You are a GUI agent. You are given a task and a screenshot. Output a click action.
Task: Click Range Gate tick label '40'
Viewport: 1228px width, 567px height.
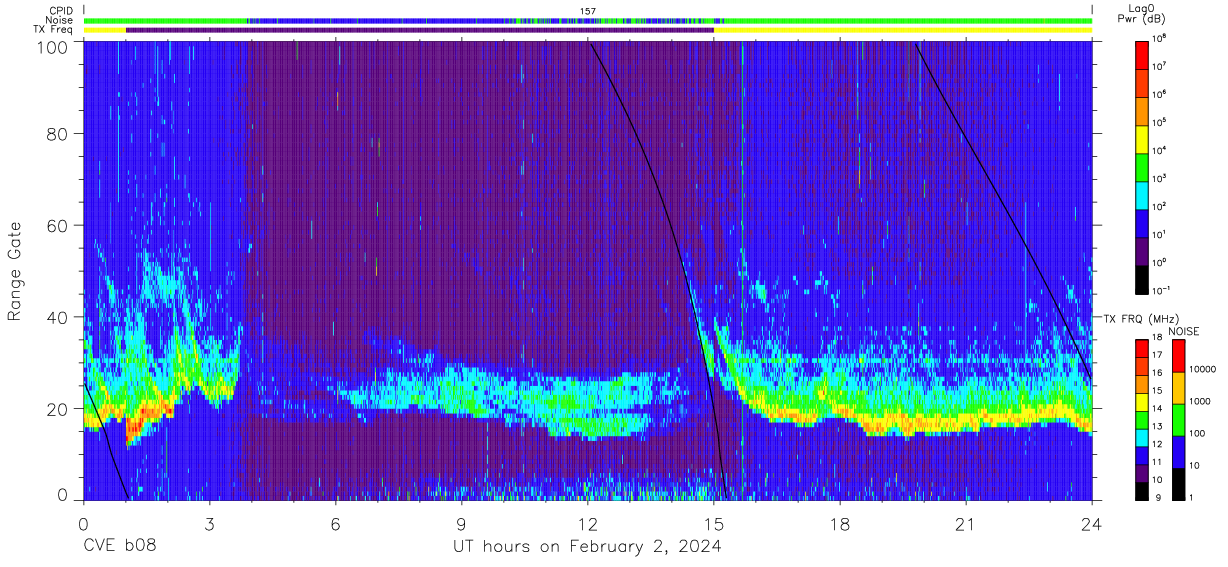tap(58, 317)
